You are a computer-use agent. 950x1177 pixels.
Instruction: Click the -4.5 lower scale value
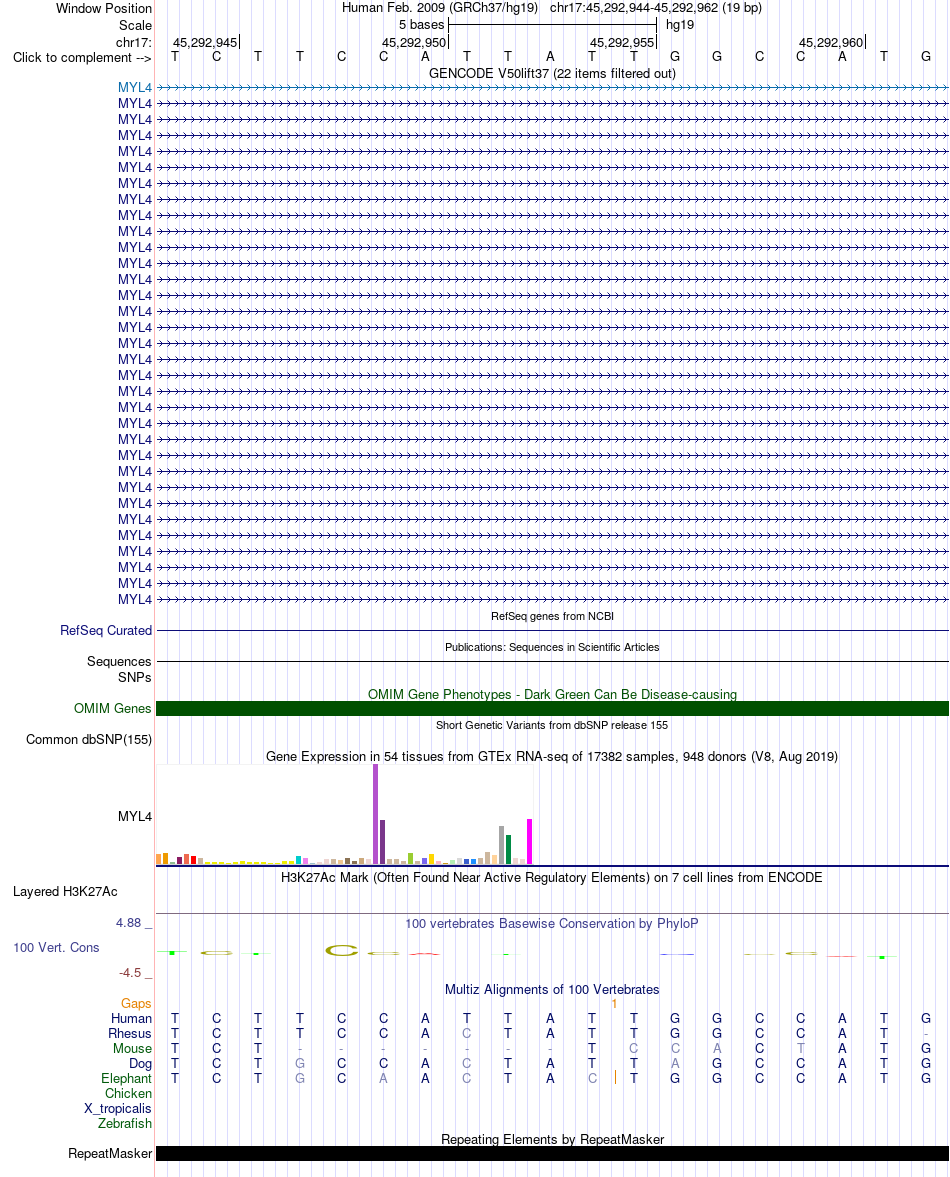[130, 973]
